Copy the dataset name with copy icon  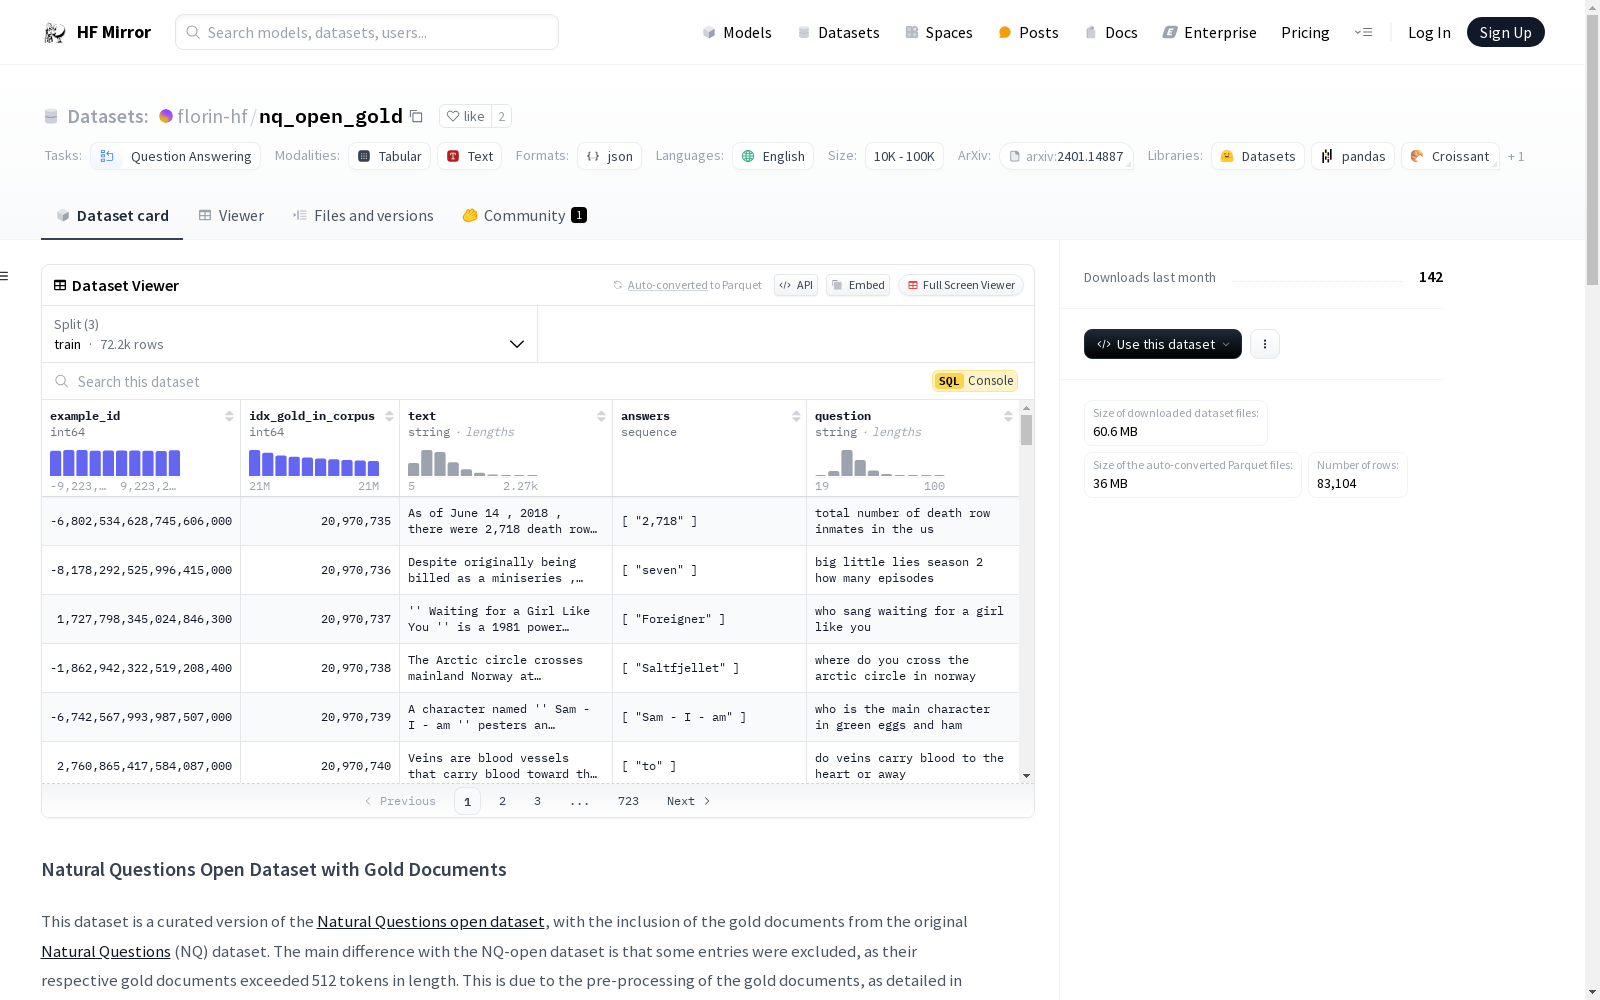click(417, 116)
